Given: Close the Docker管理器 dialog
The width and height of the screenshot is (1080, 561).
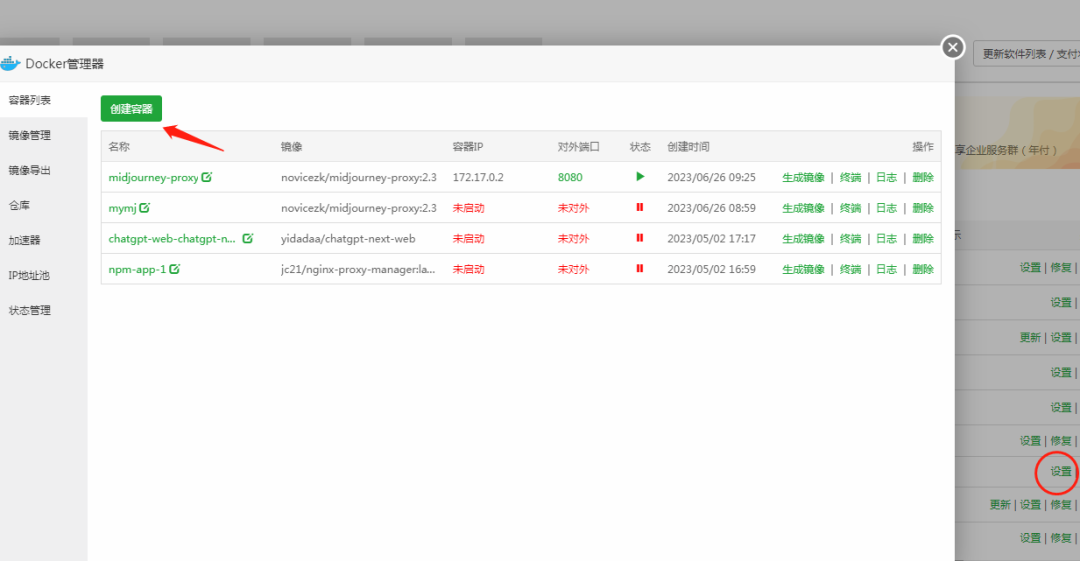Looking at the screenshot, I should click(x=953, y=47).
